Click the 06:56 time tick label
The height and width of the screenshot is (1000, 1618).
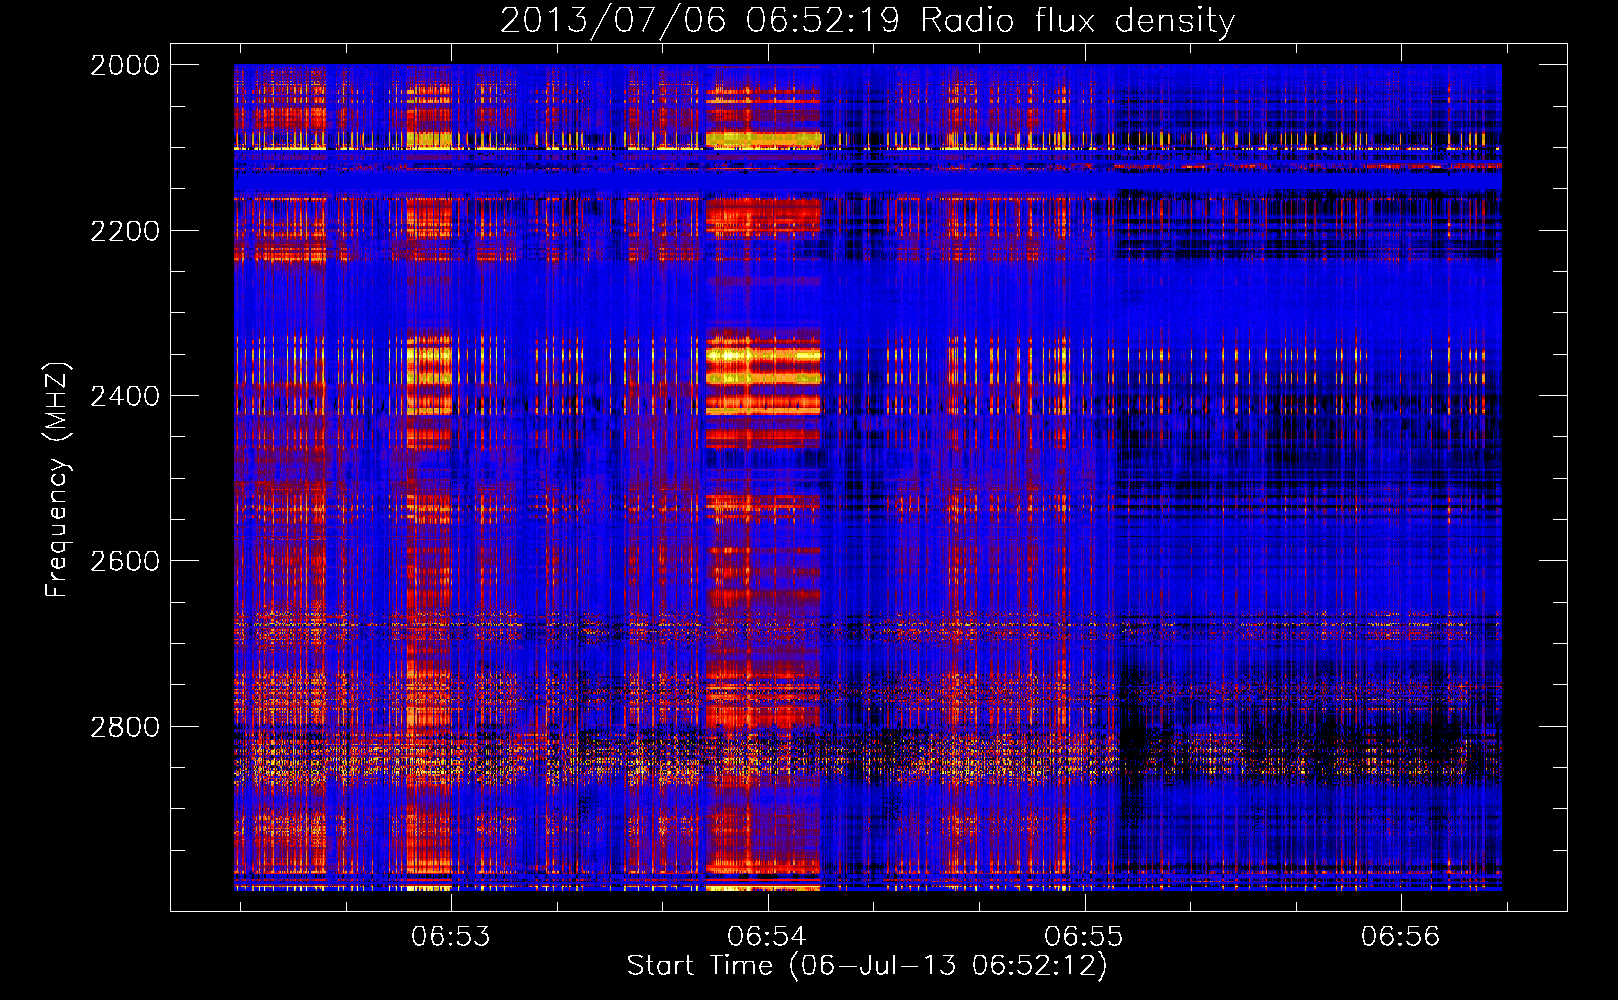coord(1400,936)
